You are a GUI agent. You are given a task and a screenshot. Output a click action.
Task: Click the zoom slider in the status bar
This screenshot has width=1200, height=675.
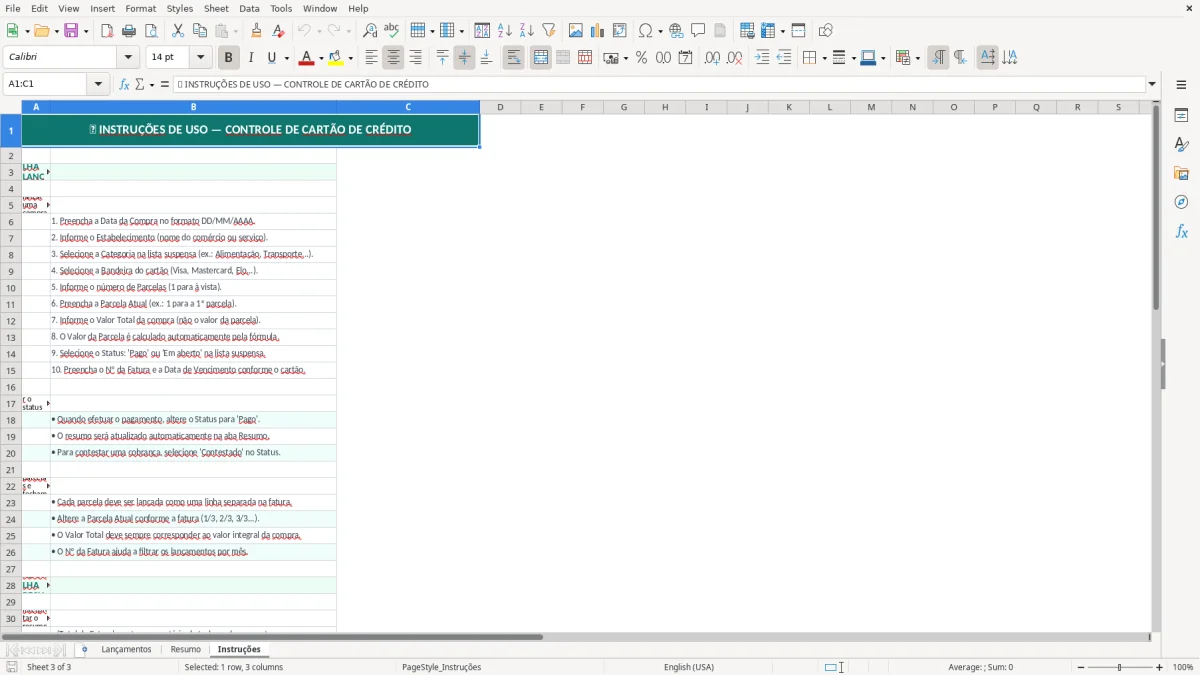[x=1119, y=667]
